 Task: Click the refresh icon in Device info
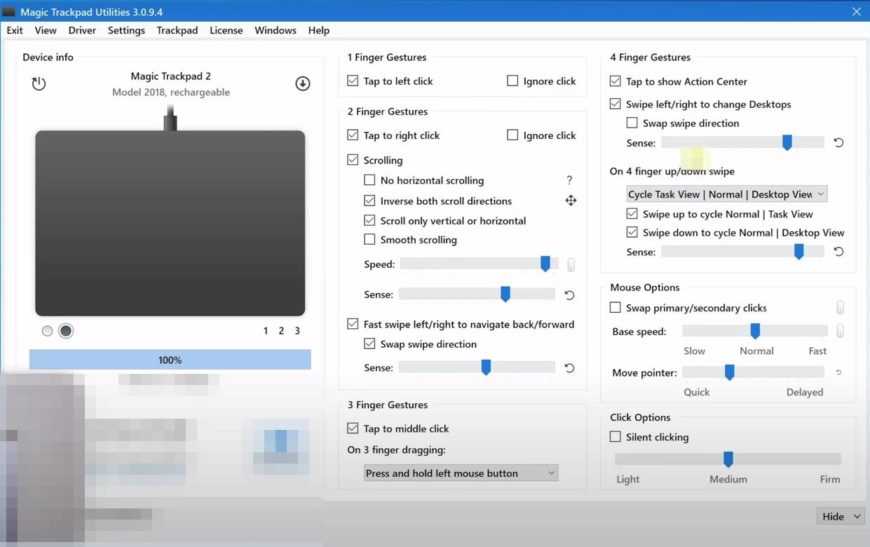click(39, 84)
